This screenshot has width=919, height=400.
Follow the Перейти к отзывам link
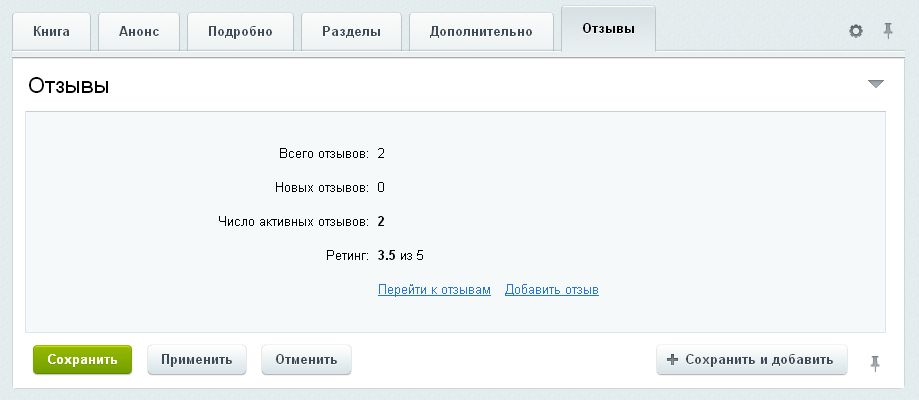pyautogui.click(x=434, y=290)
